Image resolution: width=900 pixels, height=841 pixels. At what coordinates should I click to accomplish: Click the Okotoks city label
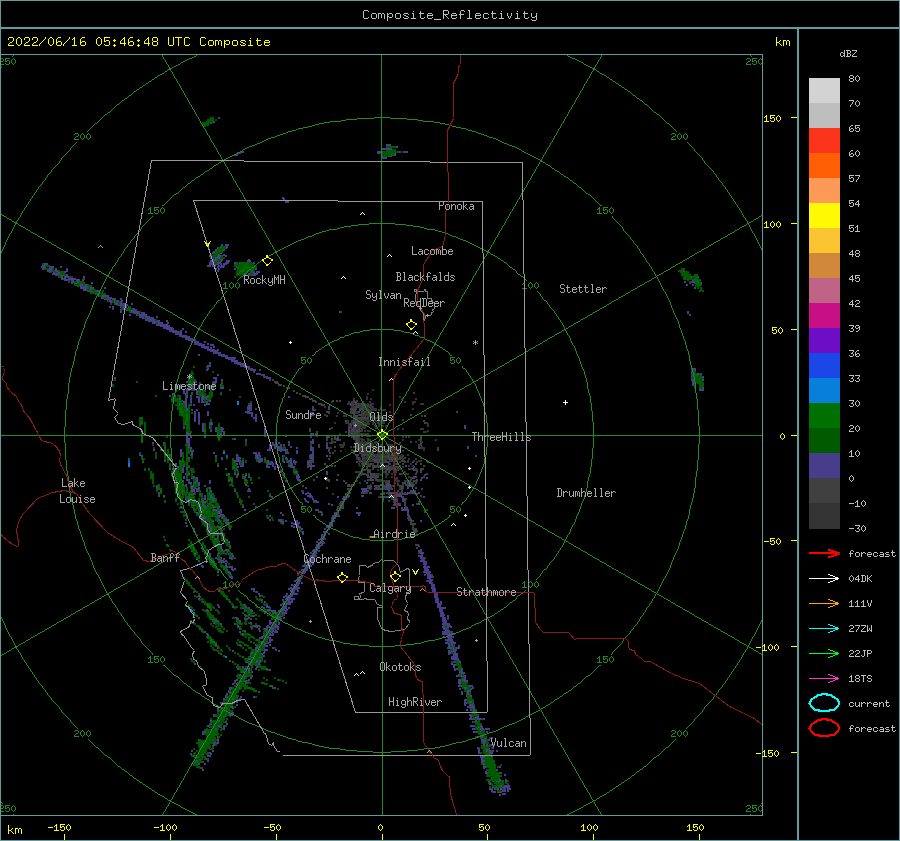pos(400,667)
